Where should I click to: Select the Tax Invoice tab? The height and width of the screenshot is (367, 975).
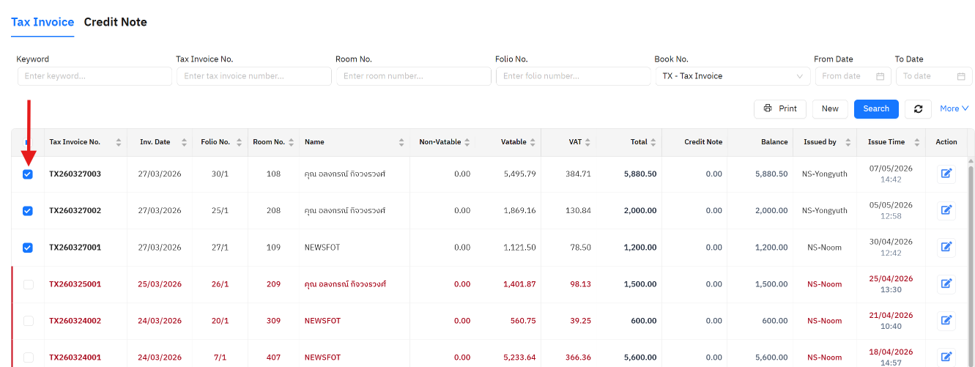(x=42, y=22)
